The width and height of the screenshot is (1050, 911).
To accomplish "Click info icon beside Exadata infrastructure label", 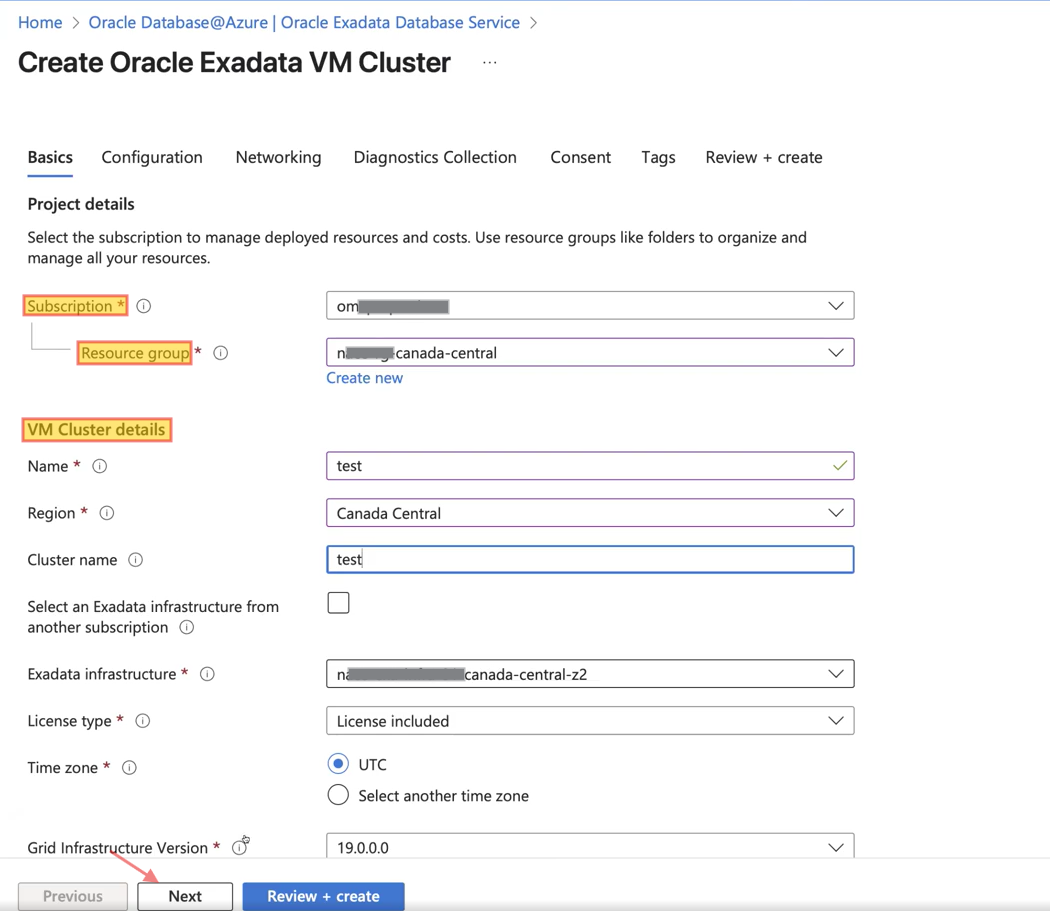I will click(207, 674).
